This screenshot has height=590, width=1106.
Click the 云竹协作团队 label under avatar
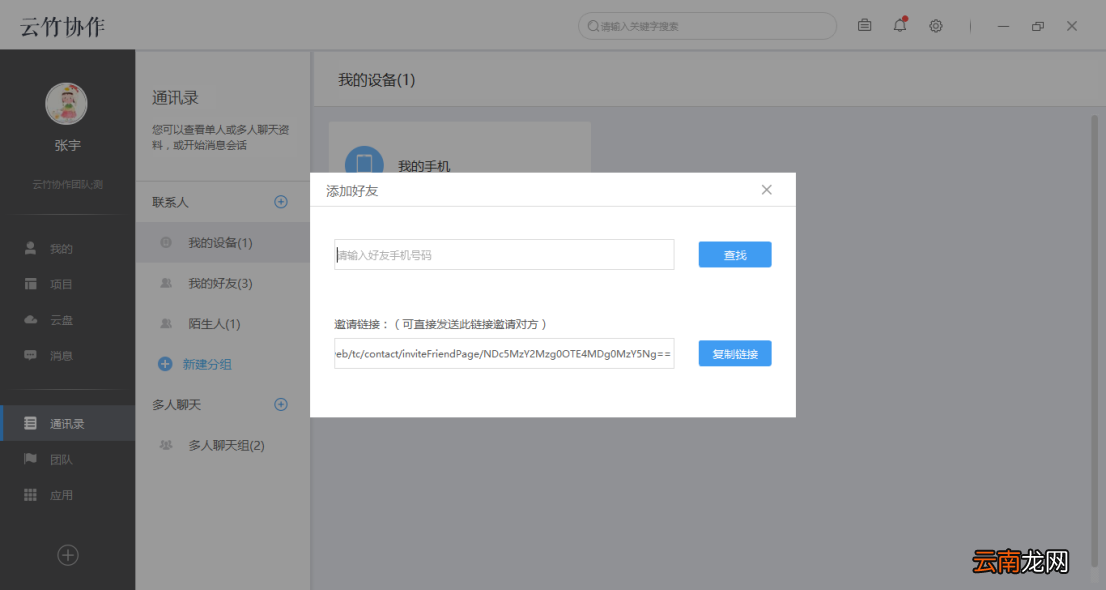[68, 184]
